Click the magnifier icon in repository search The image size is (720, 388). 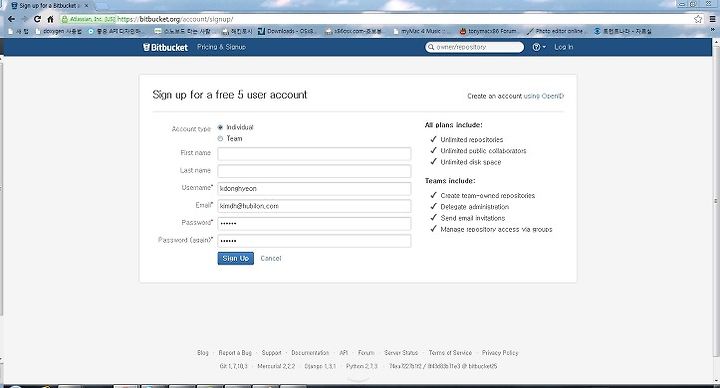coord(431,47)
